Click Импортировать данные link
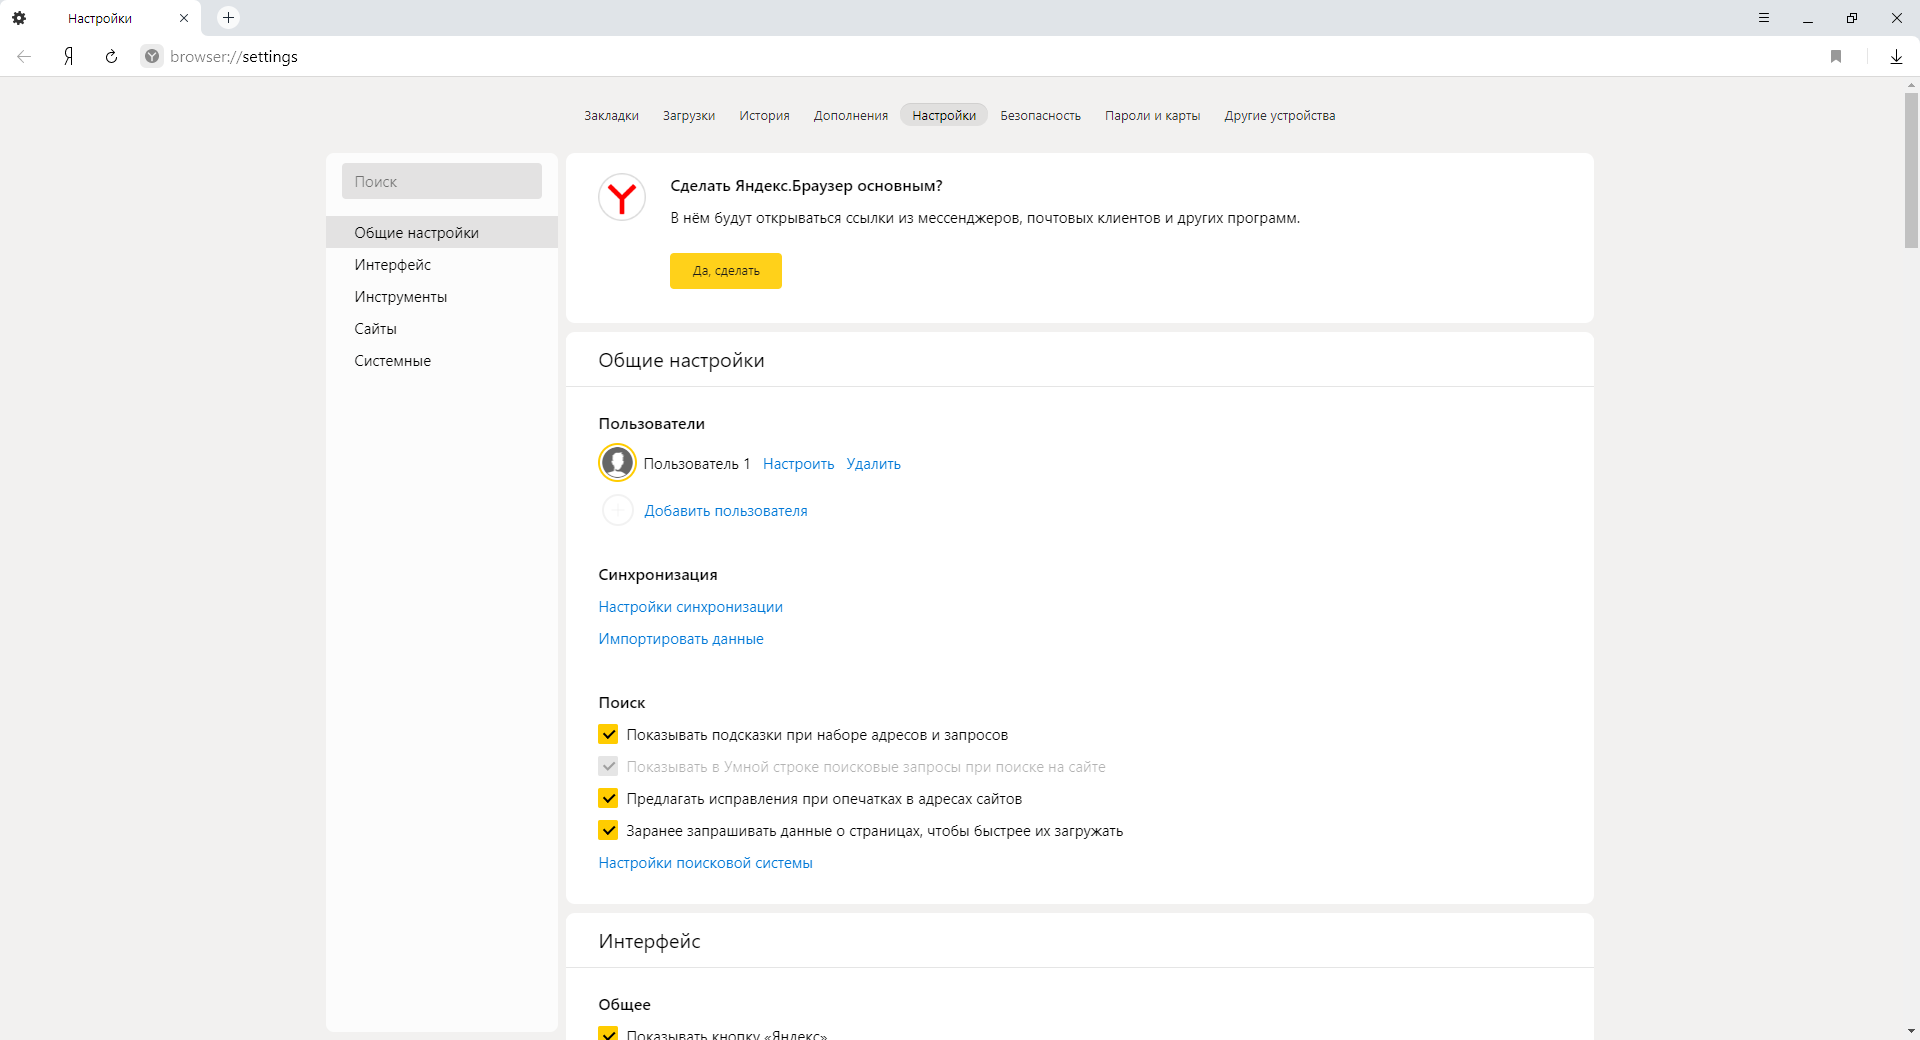Image resolution: width=1920 pixels, height=1040 pixels. (681, 639)
